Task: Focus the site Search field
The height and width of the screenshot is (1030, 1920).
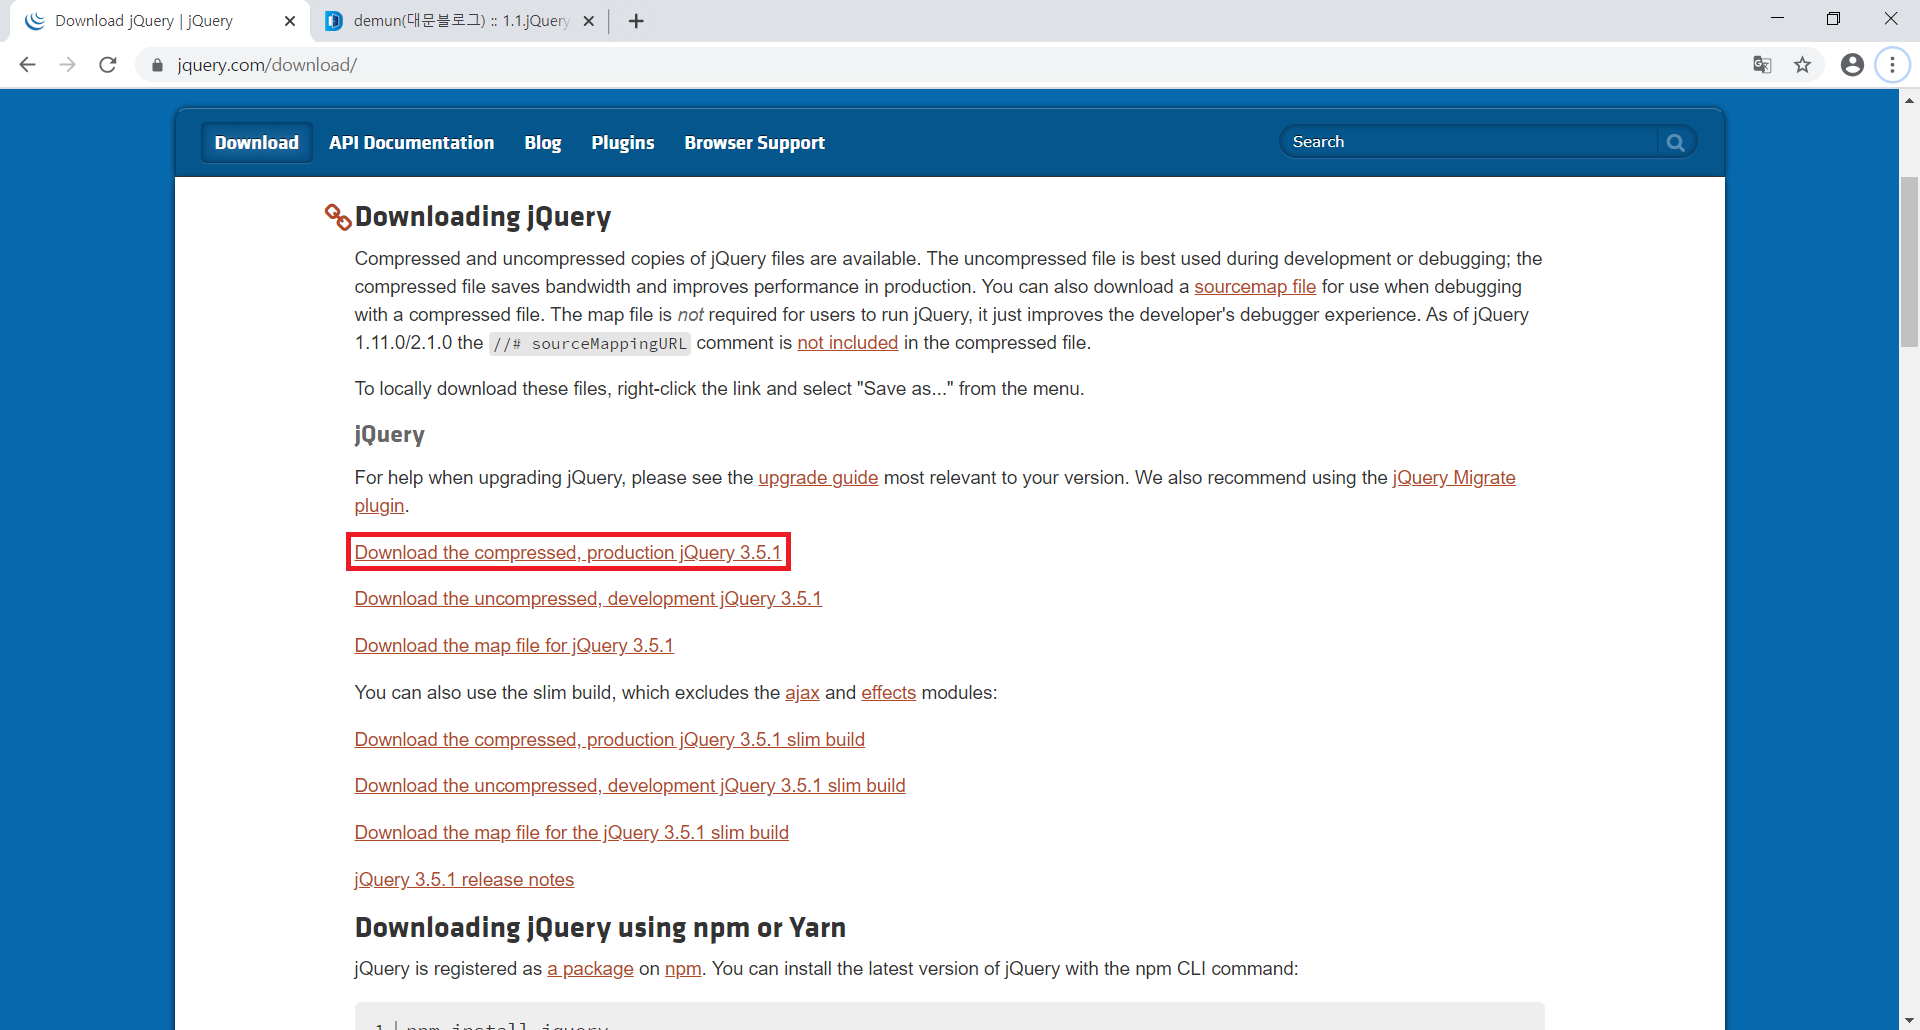Action: pyautogui.click(x=1470, y=142)
